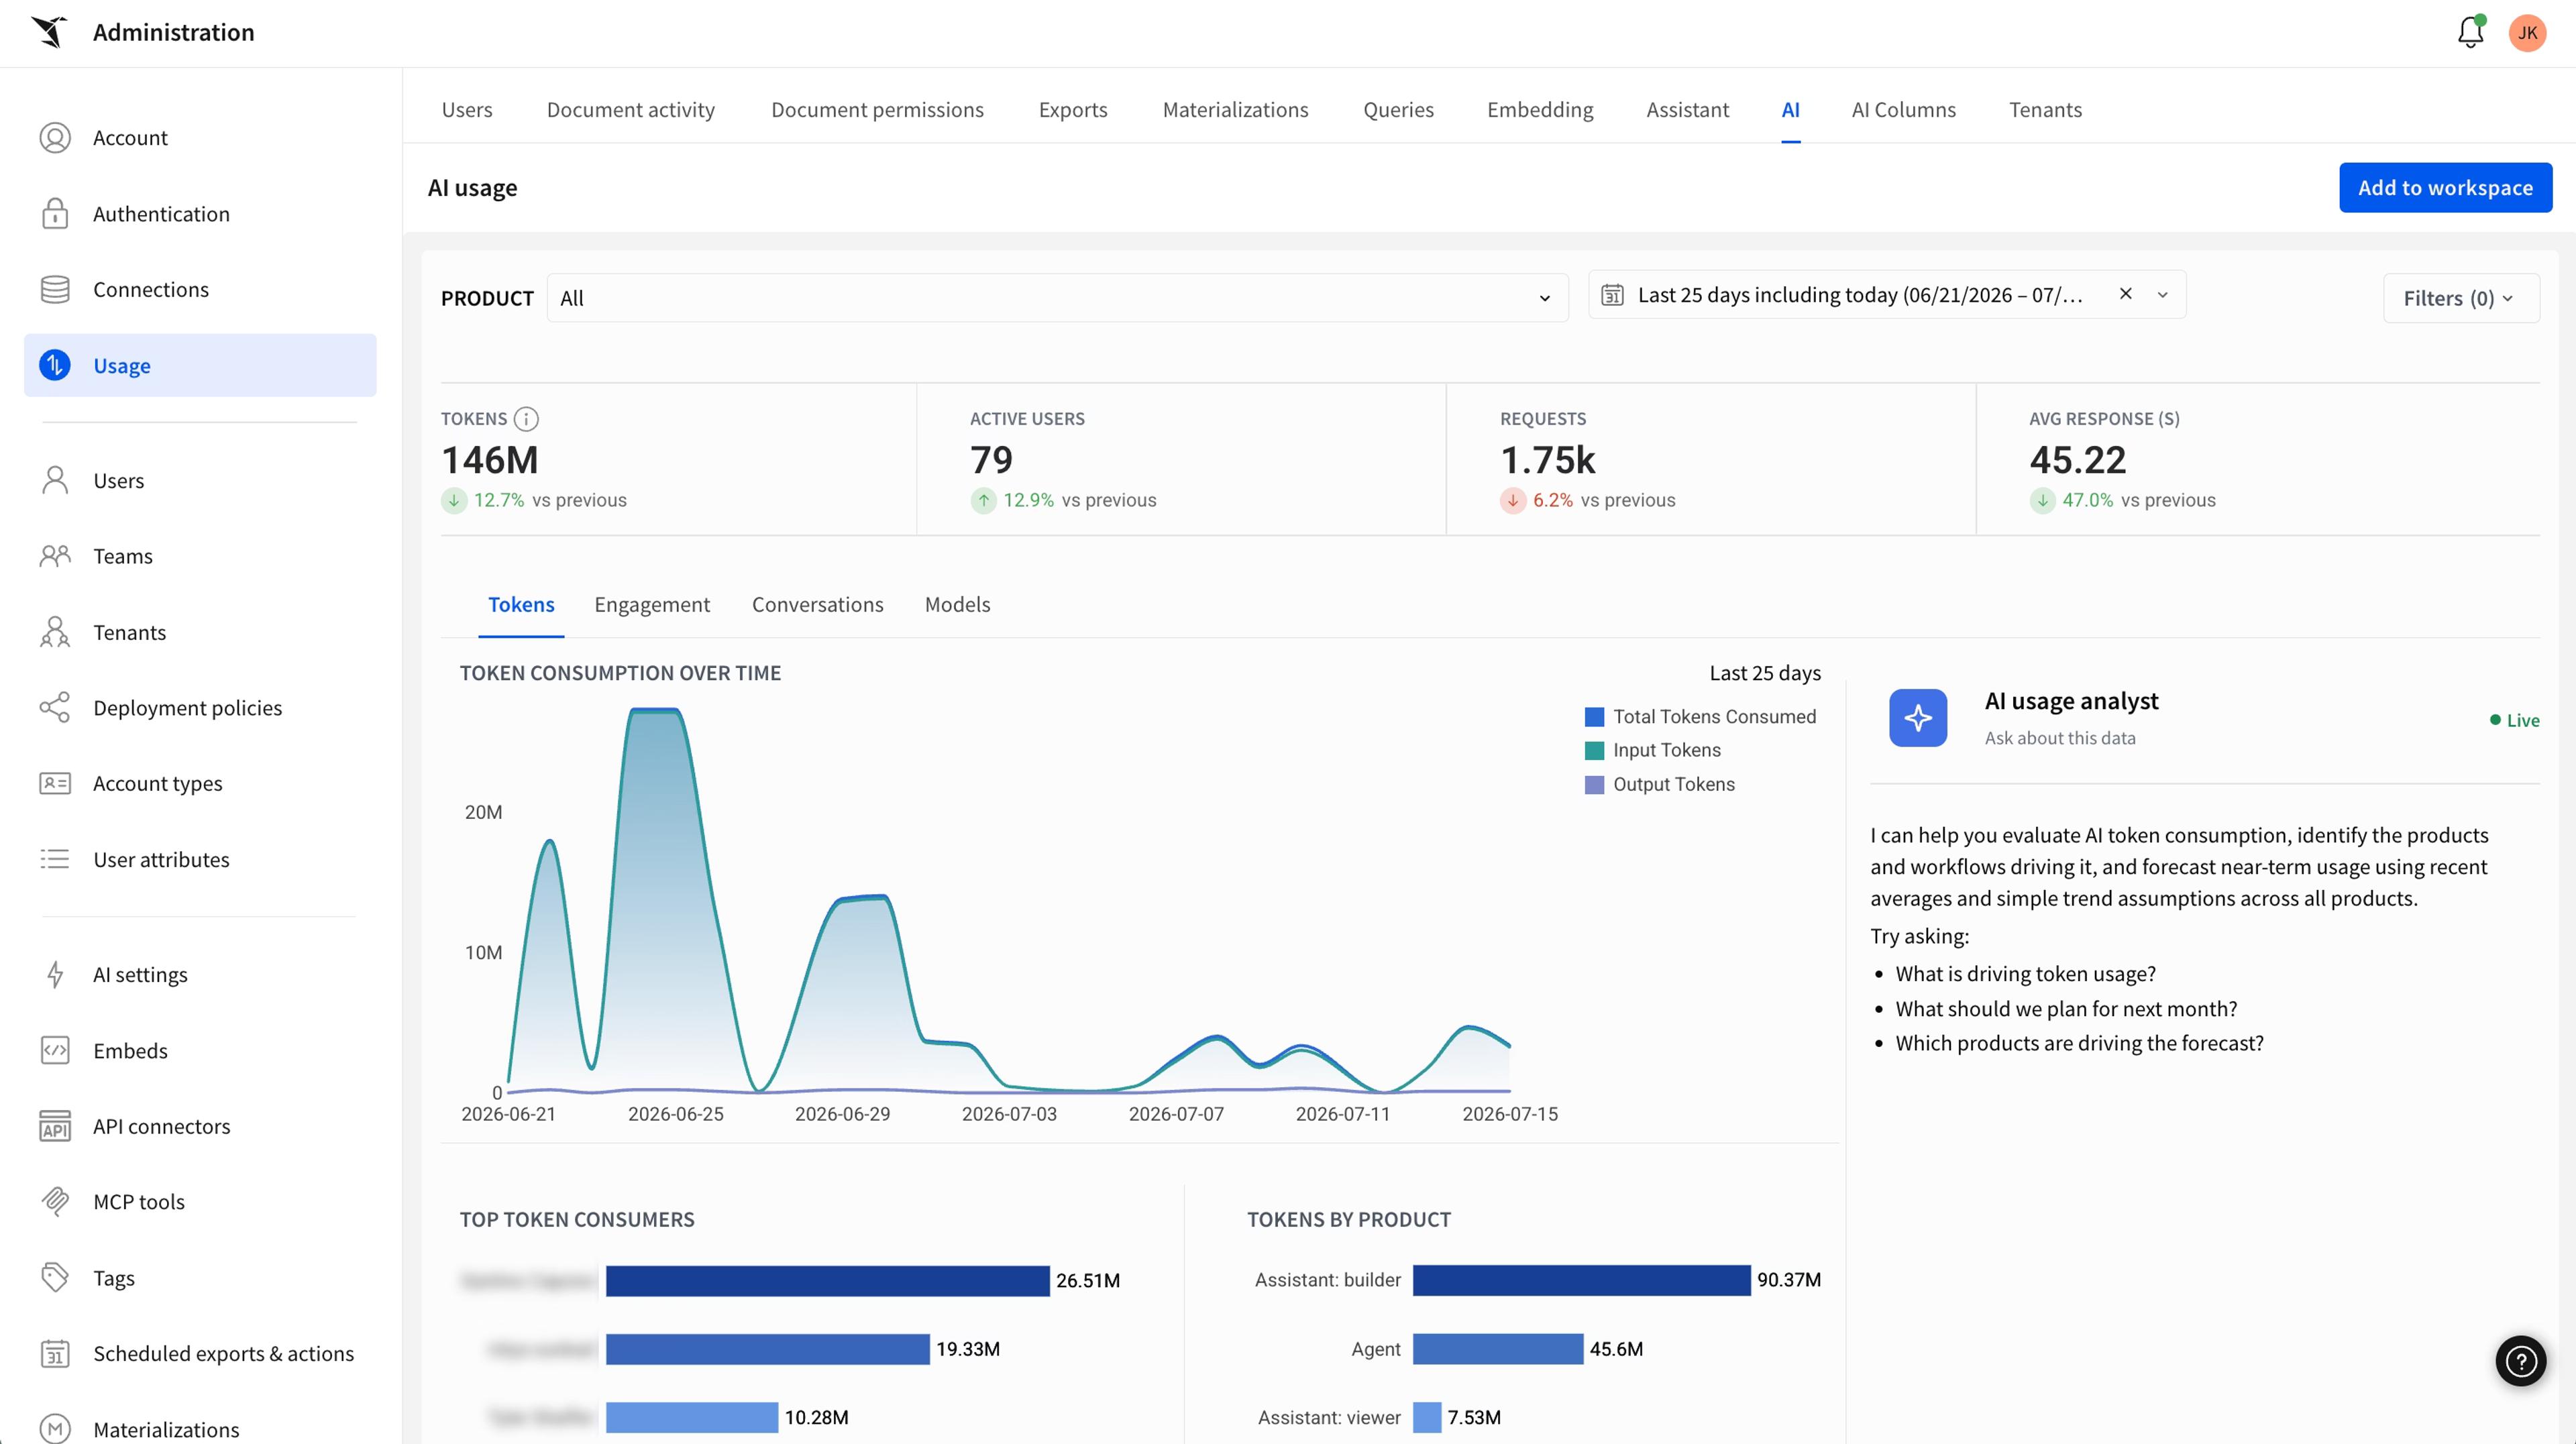
Task: Switch to the Engagement tab
Action: (x=652, y=604)
